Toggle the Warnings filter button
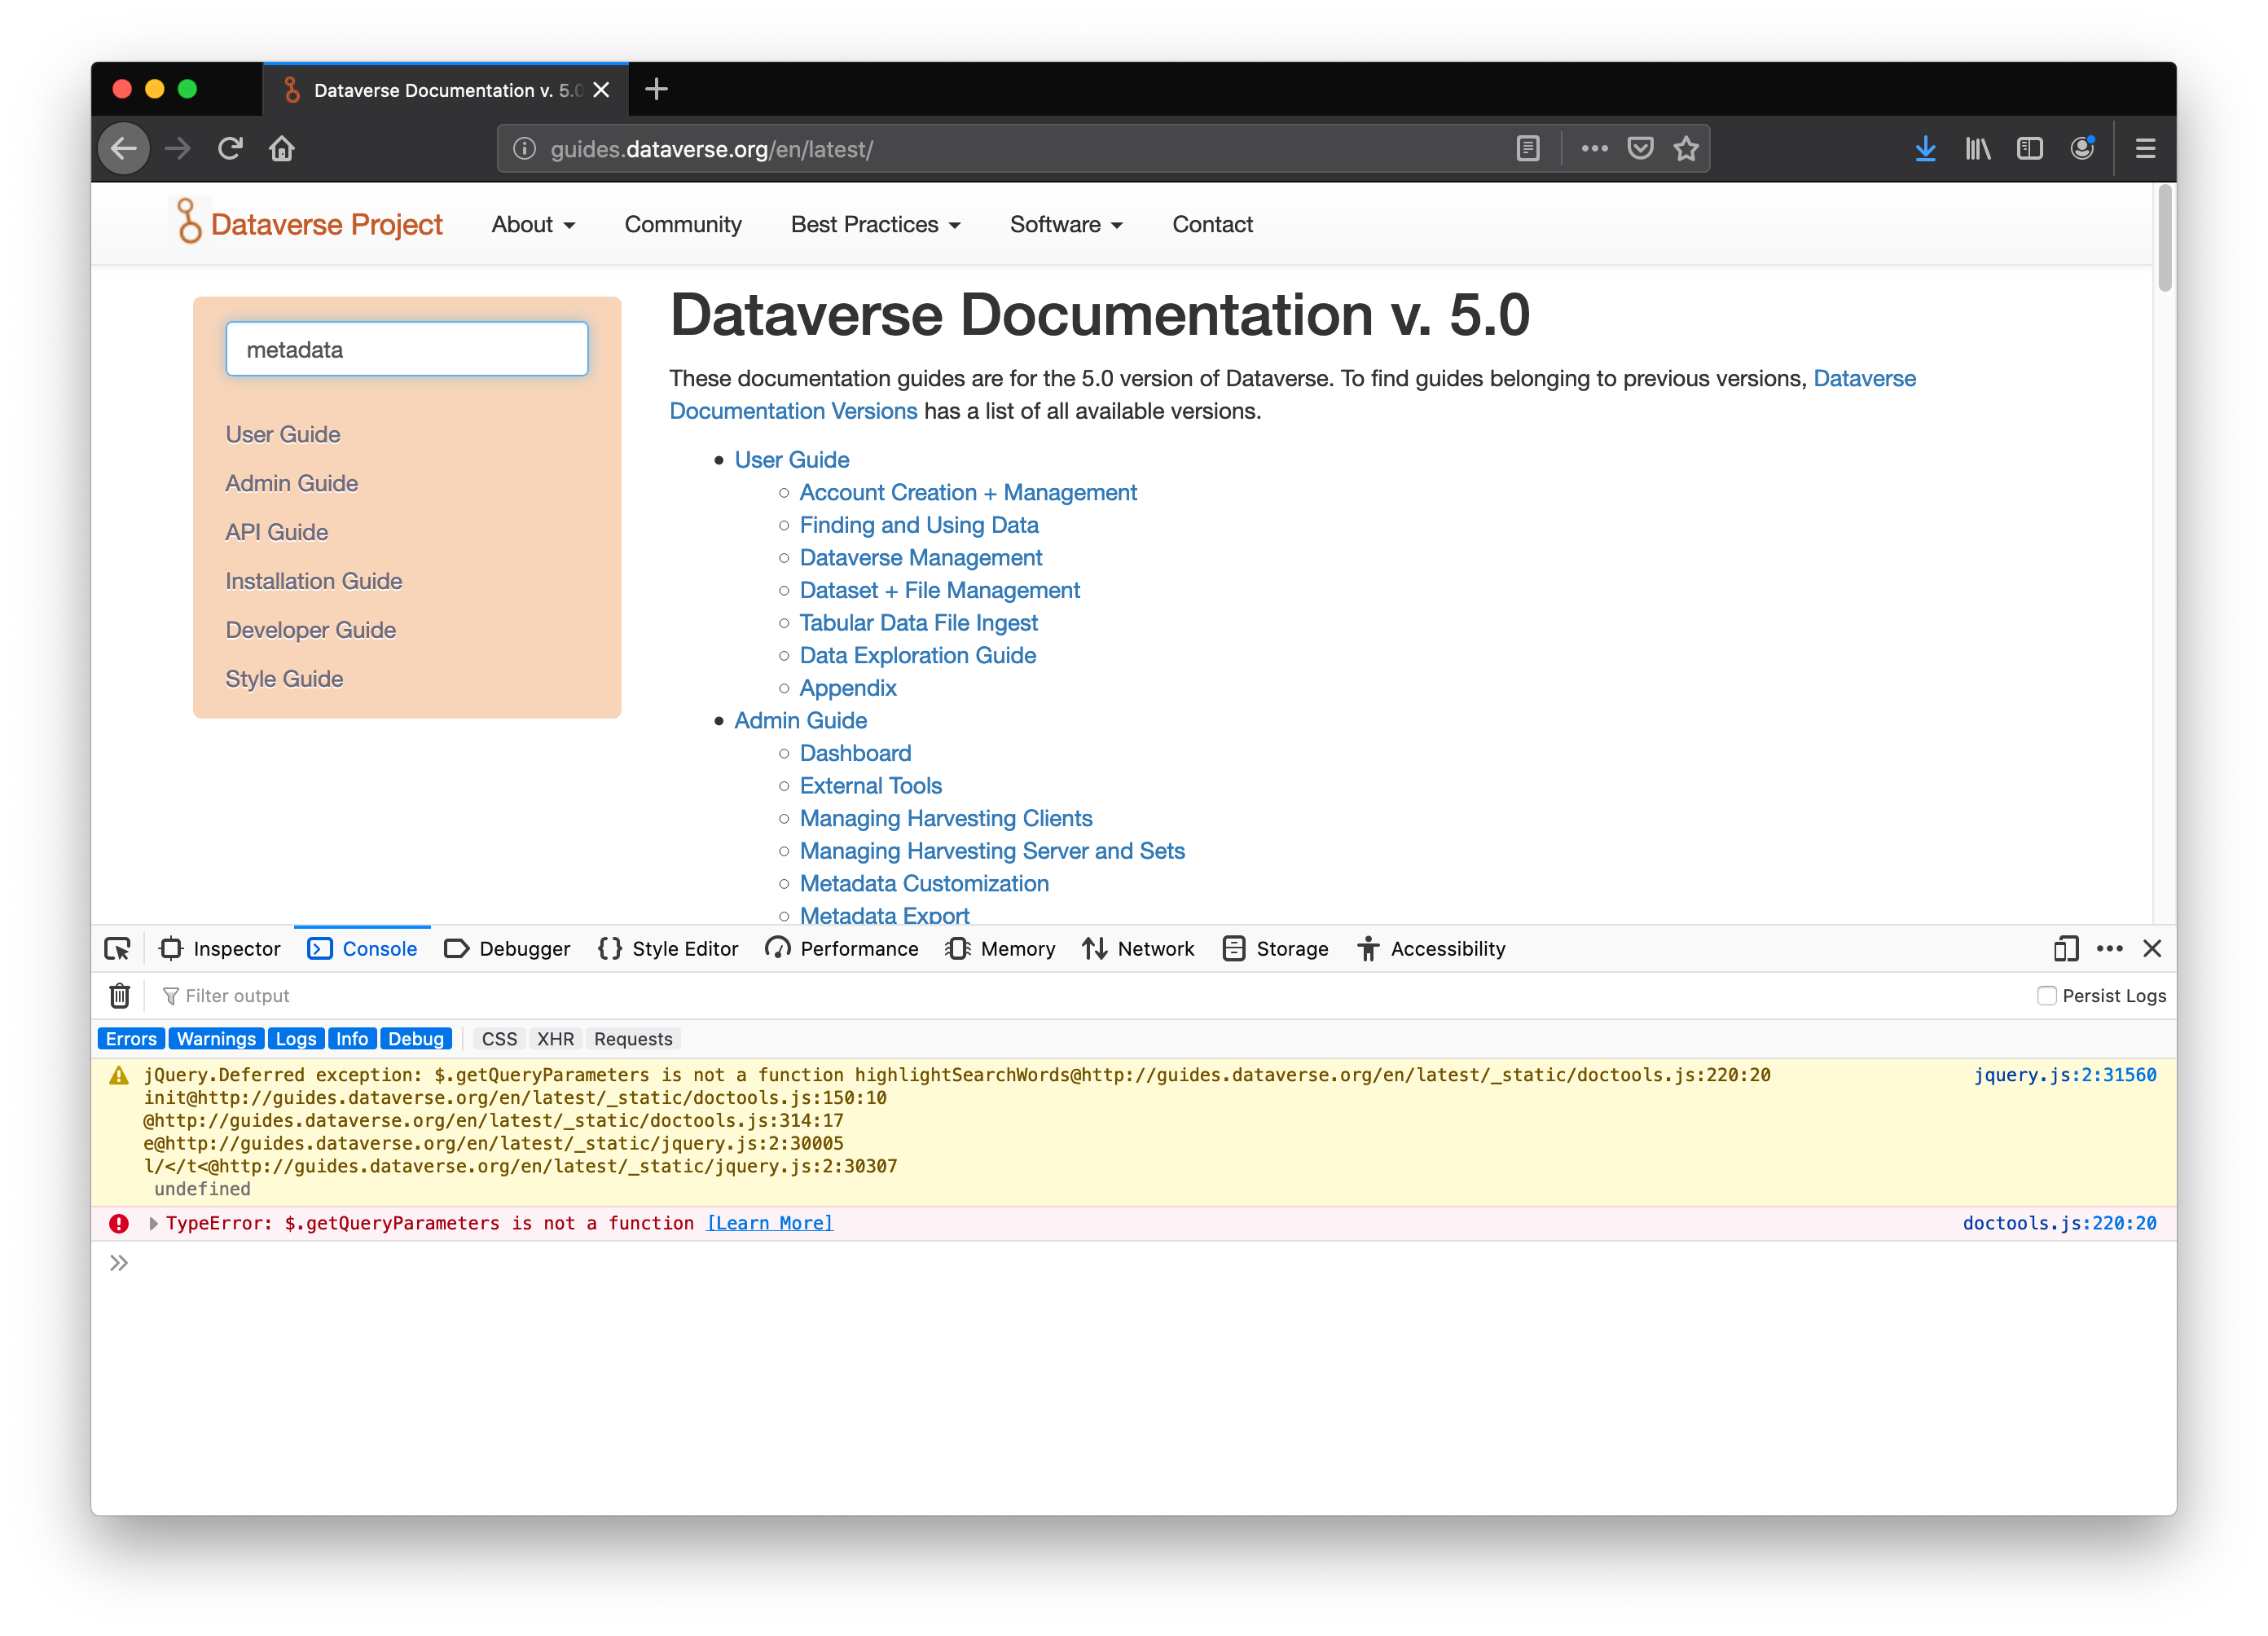 point(216,1038)
